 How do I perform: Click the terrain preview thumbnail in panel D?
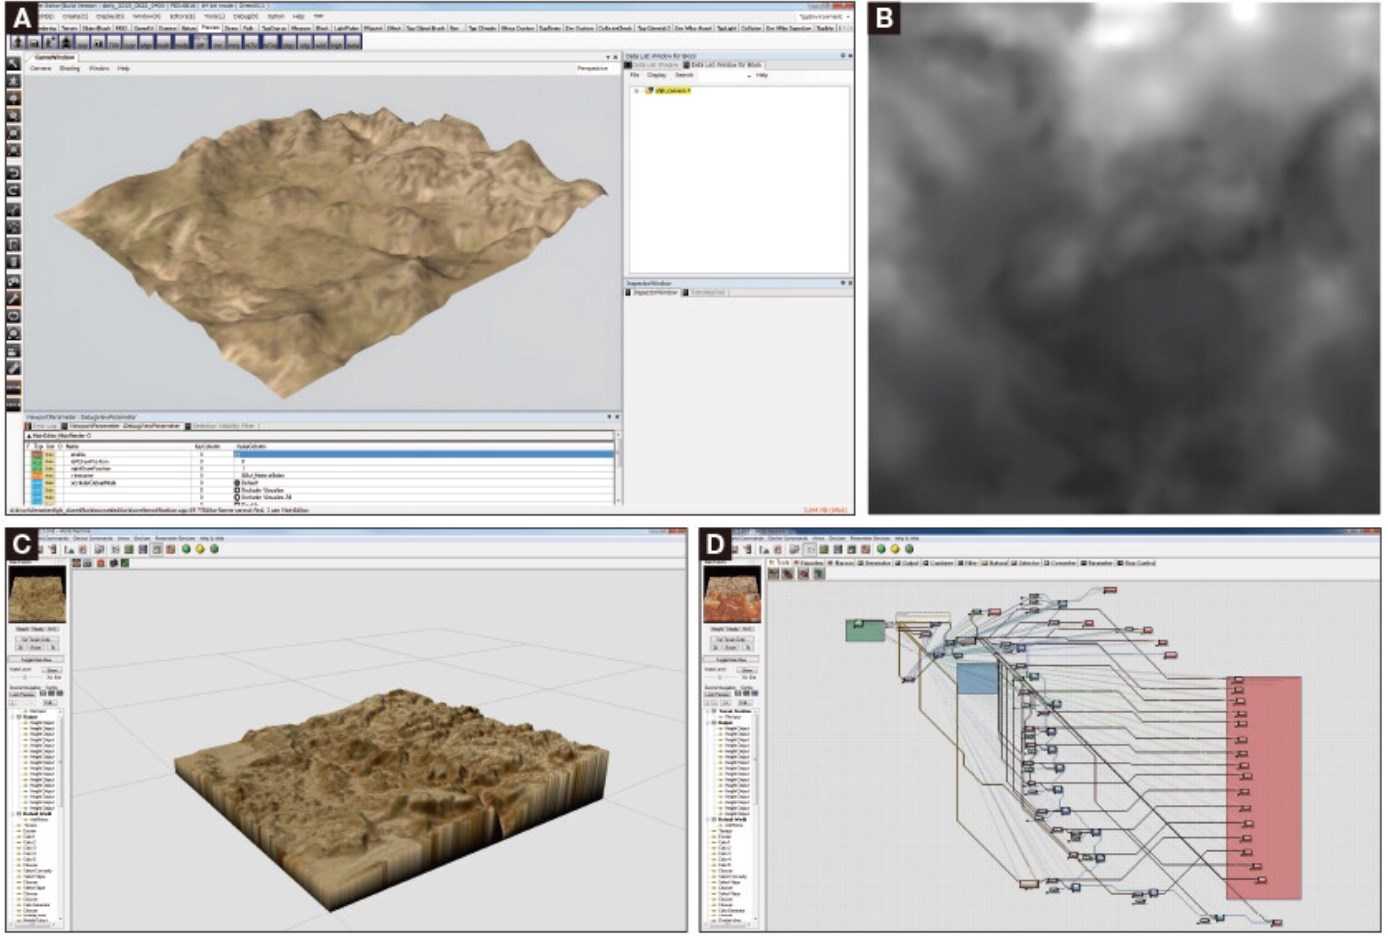[x=732, y=597]
